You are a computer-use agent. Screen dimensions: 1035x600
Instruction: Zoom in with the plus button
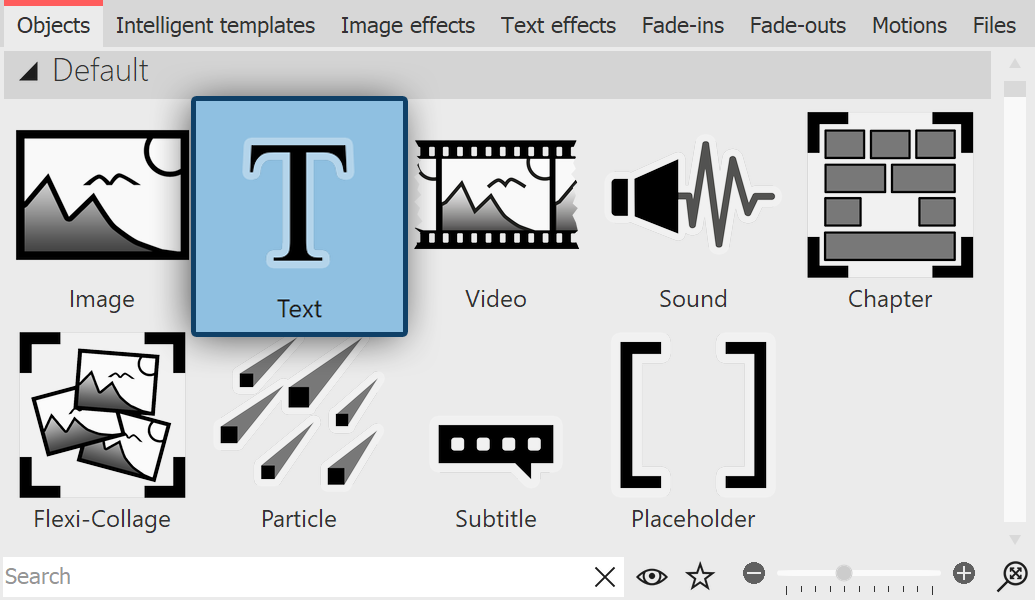pos(963,574)
